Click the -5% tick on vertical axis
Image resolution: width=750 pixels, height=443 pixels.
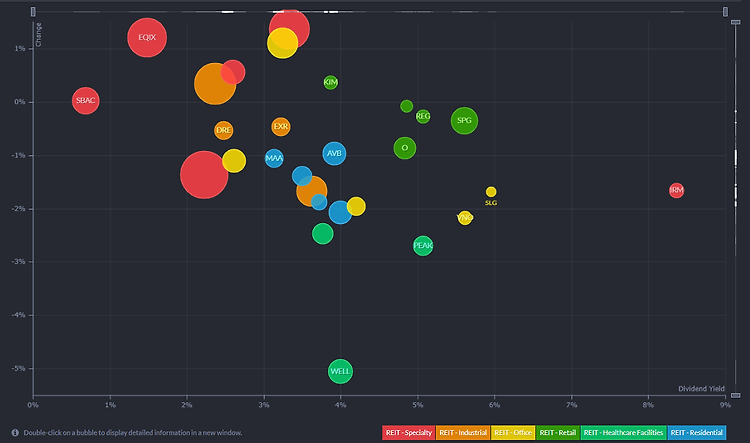click(x=18, y=369)
